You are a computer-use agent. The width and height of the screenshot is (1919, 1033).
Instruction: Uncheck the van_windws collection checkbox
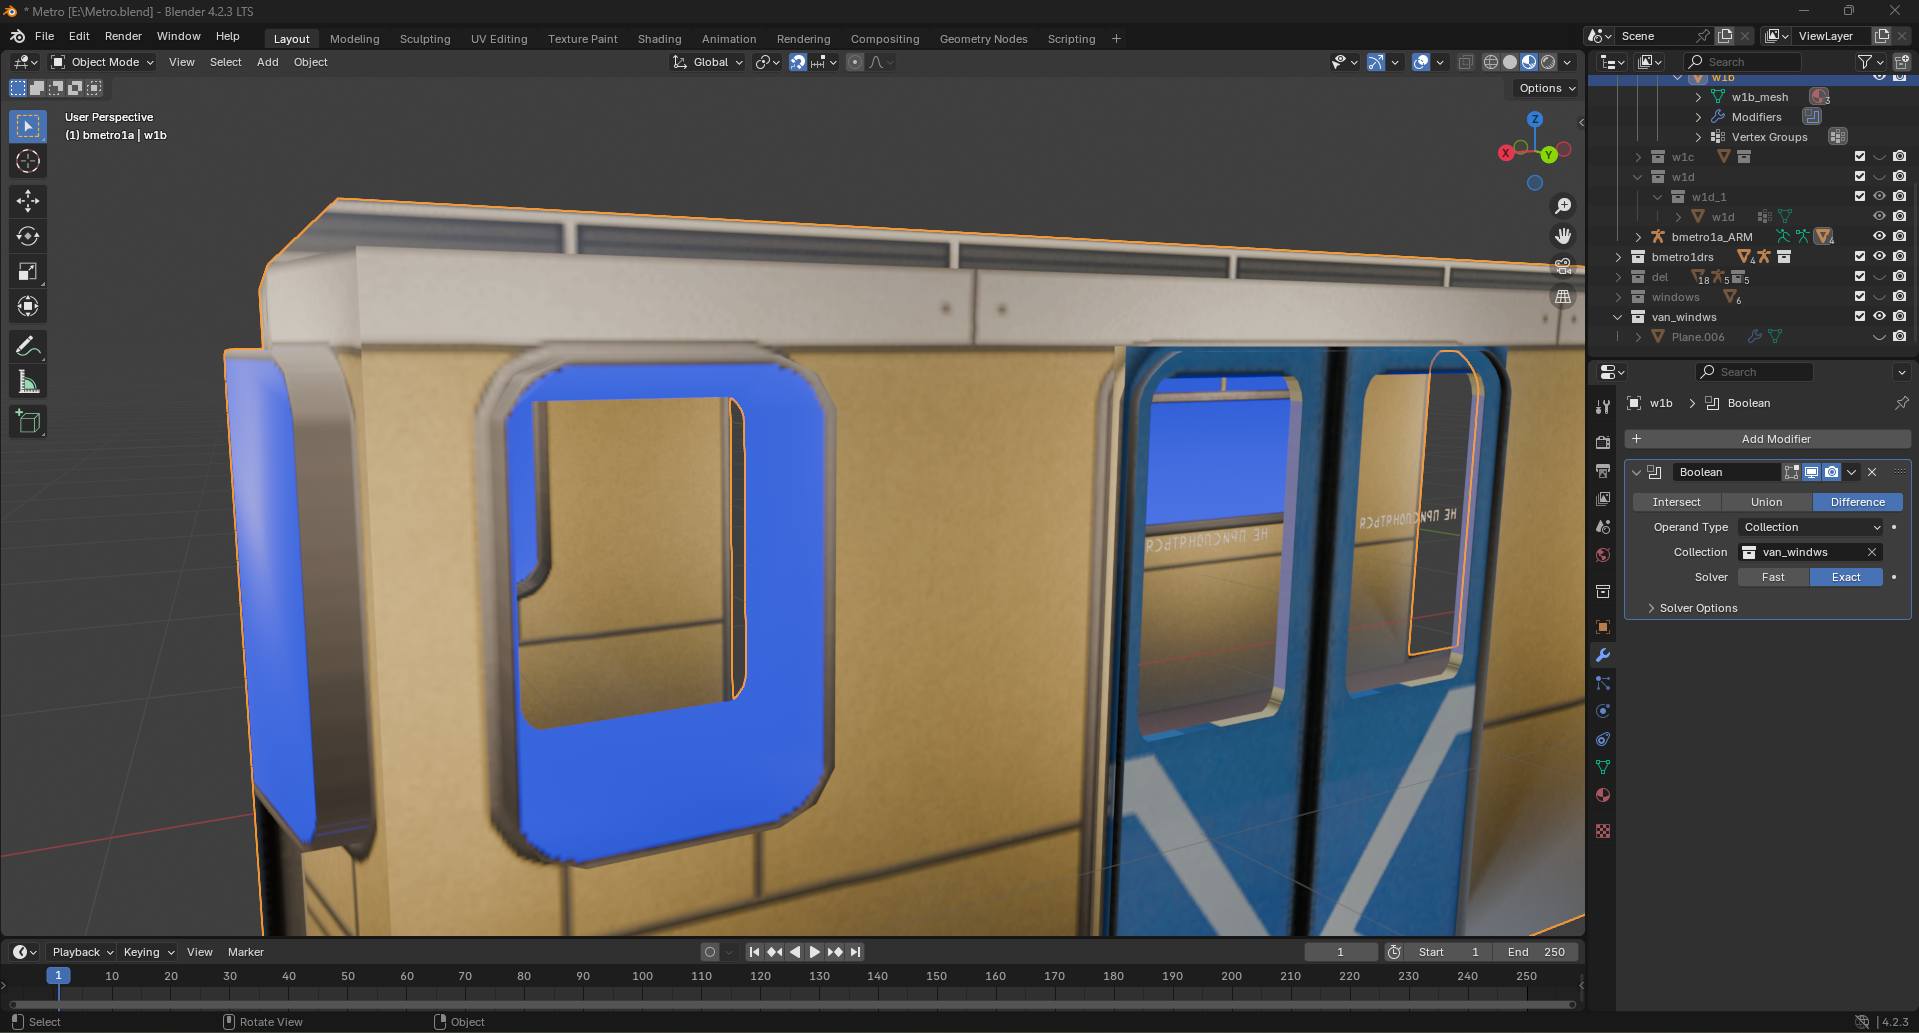(1860, 317)
